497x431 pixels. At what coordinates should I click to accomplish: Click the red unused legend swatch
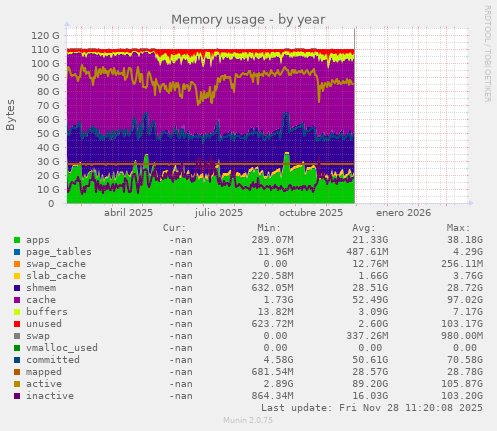coord(17,324)
